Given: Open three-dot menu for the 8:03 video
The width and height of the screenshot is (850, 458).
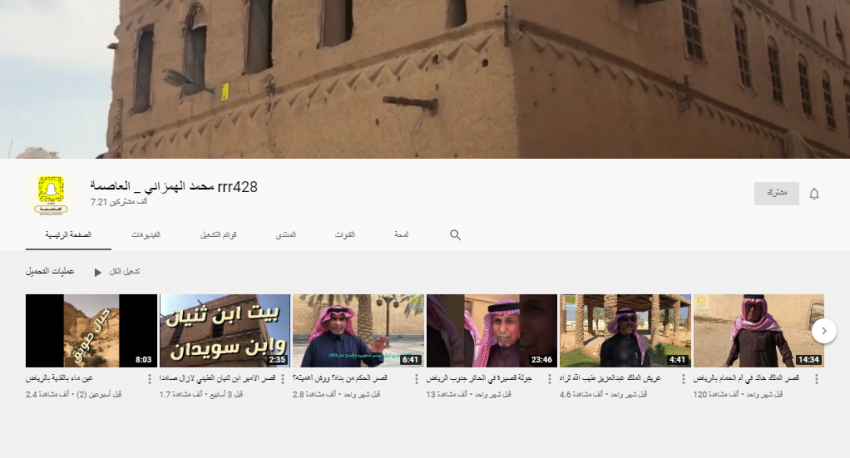Looking at the screenshot, I should (x=150, y=380).
